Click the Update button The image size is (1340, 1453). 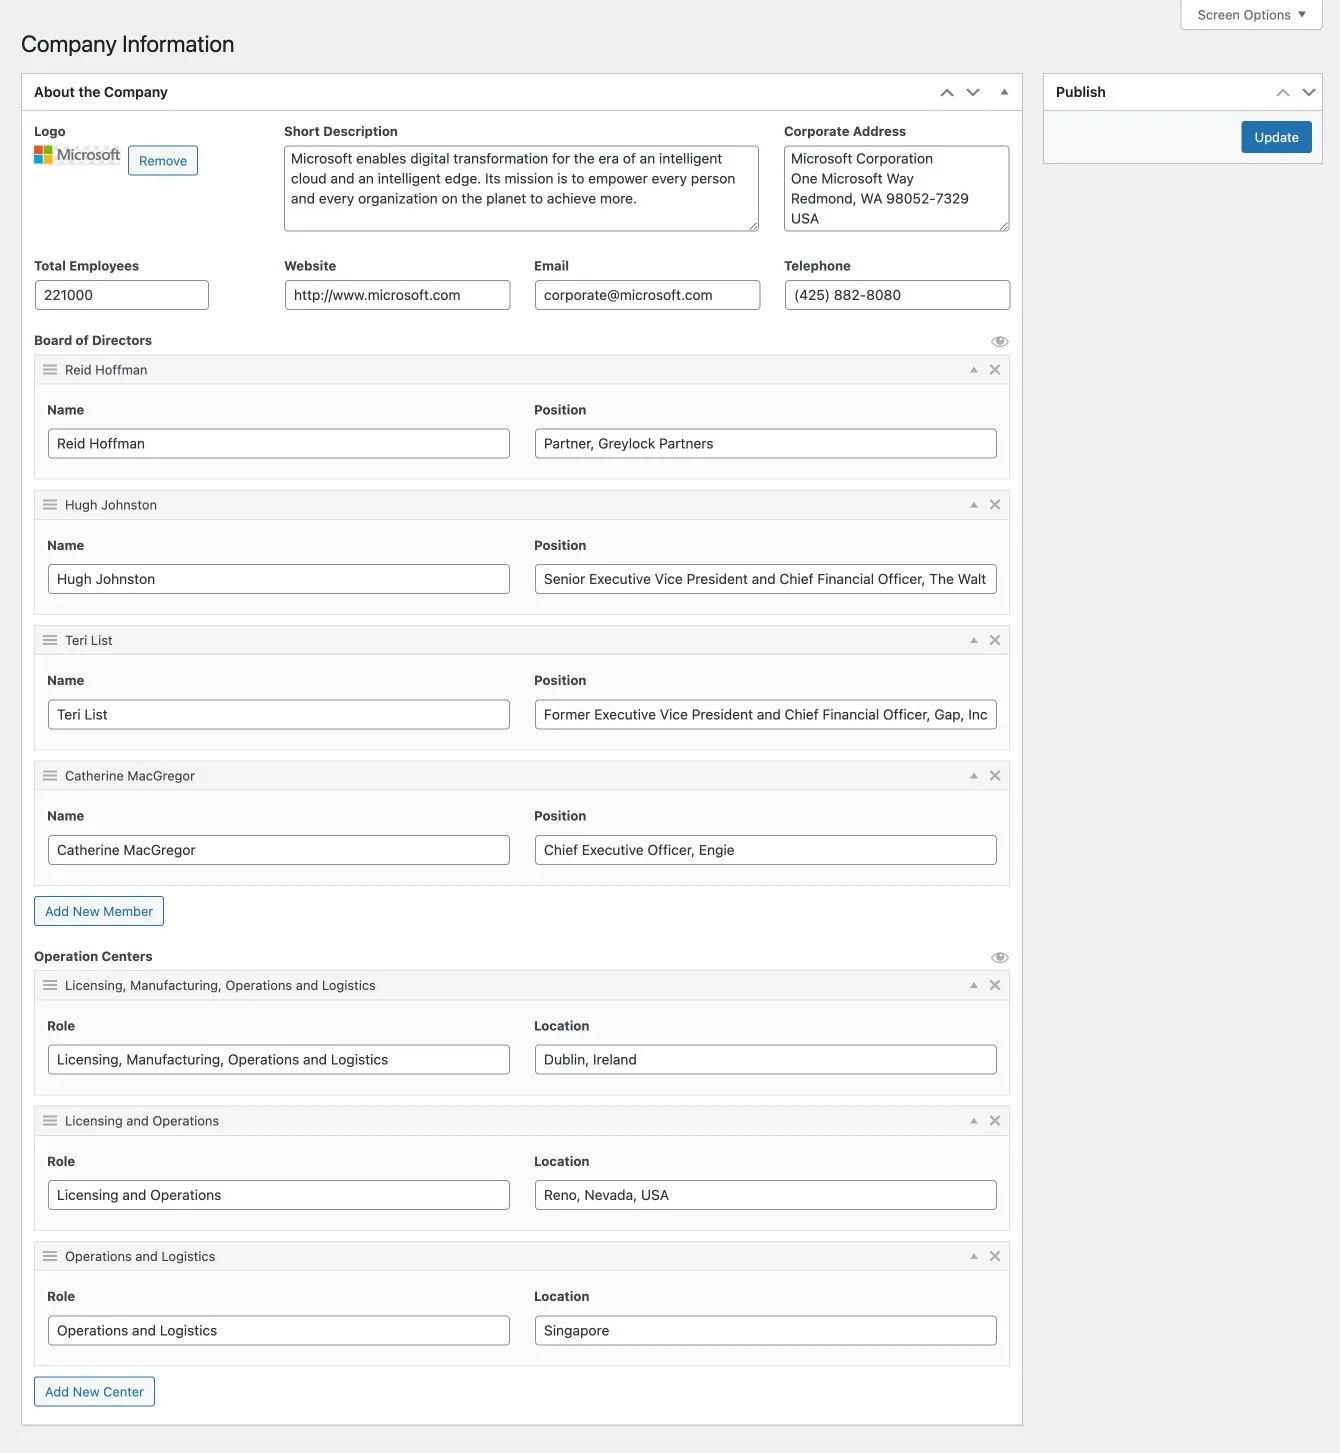1277,137
